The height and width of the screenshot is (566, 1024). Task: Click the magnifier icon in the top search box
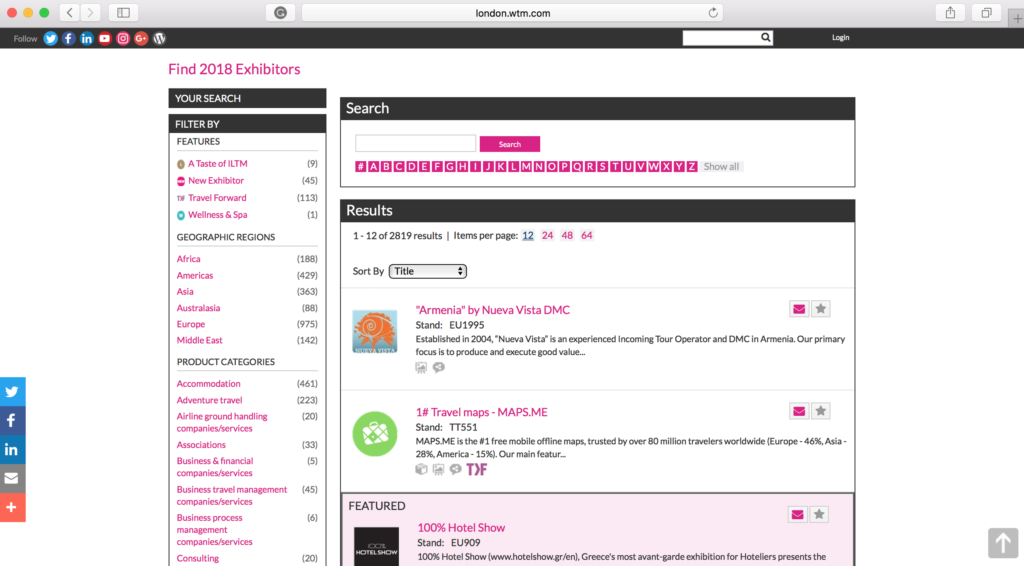765,38
